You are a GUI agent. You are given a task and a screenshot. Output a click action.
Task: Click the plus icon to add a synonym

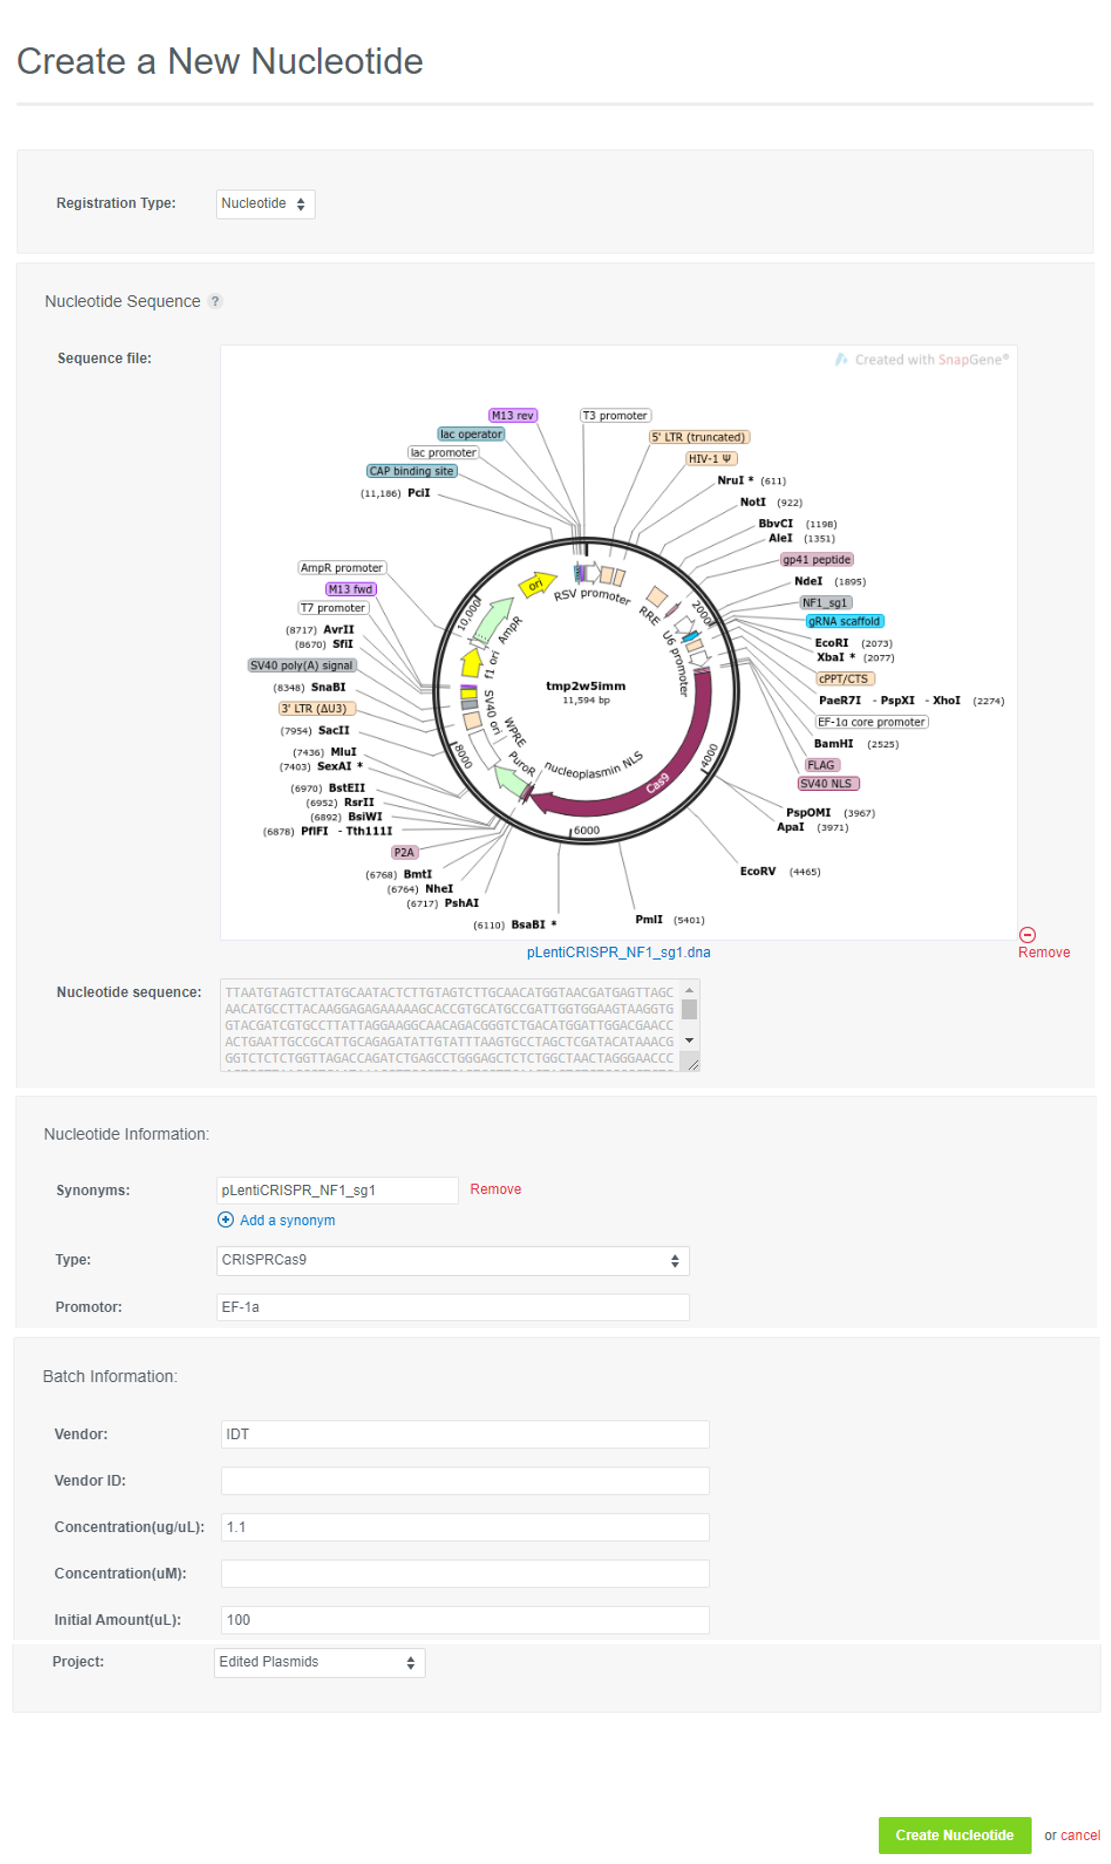point(226,1220)
